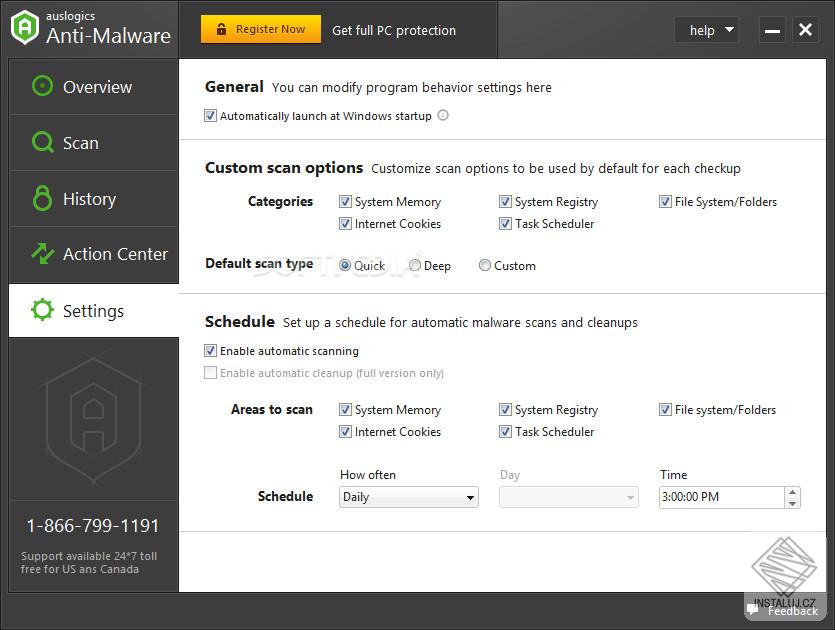Viewport: 835px width, 630px height.
Task: Click the History padlock icon
Action: click(x=42, y=198)
